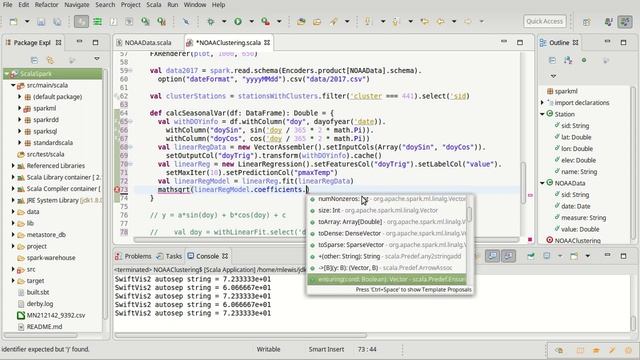Open the Window menu

(195, 5)
